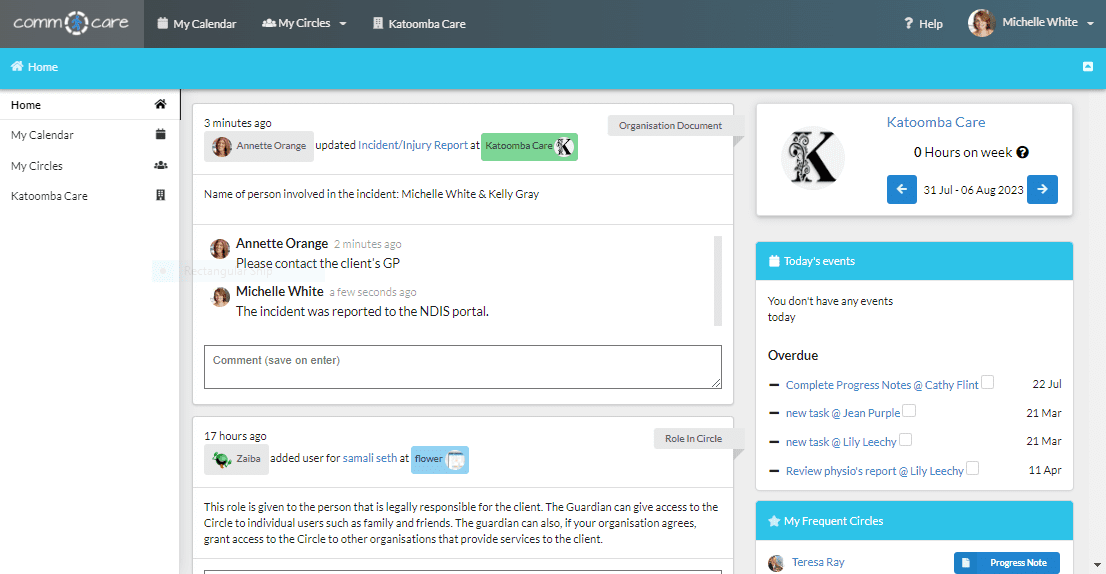Viewport: 1106px width, 574px height.
Task: Click the CommCare logo
Action: (x=71, y=23)
